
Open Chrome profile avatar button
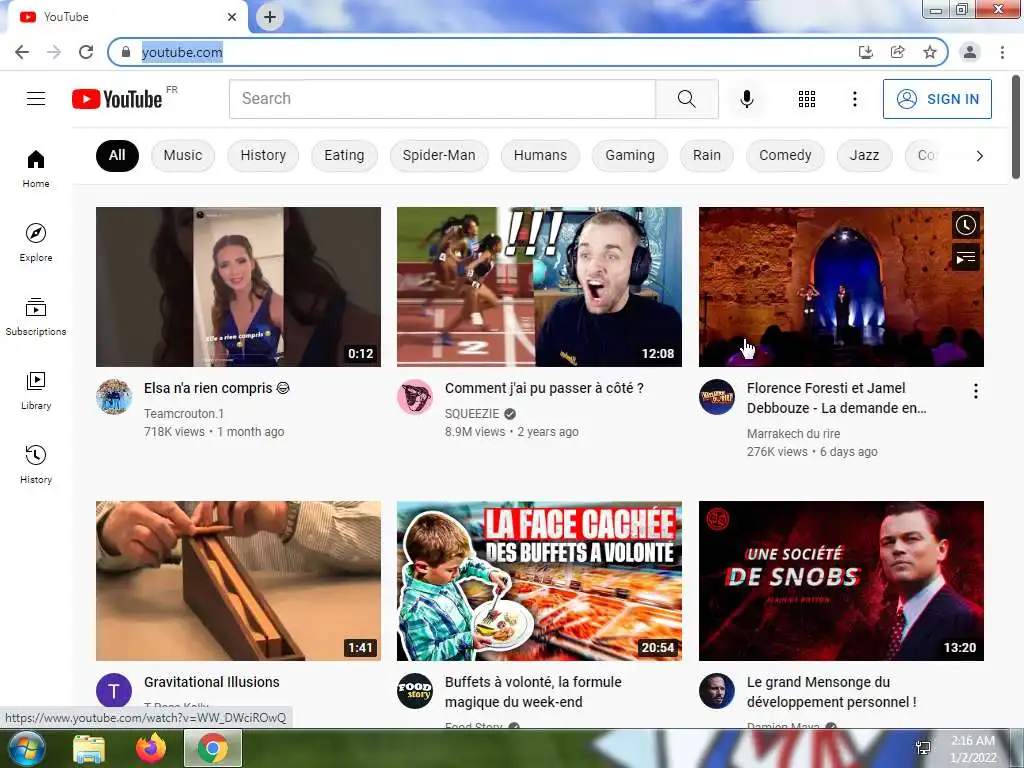point(970,52)
